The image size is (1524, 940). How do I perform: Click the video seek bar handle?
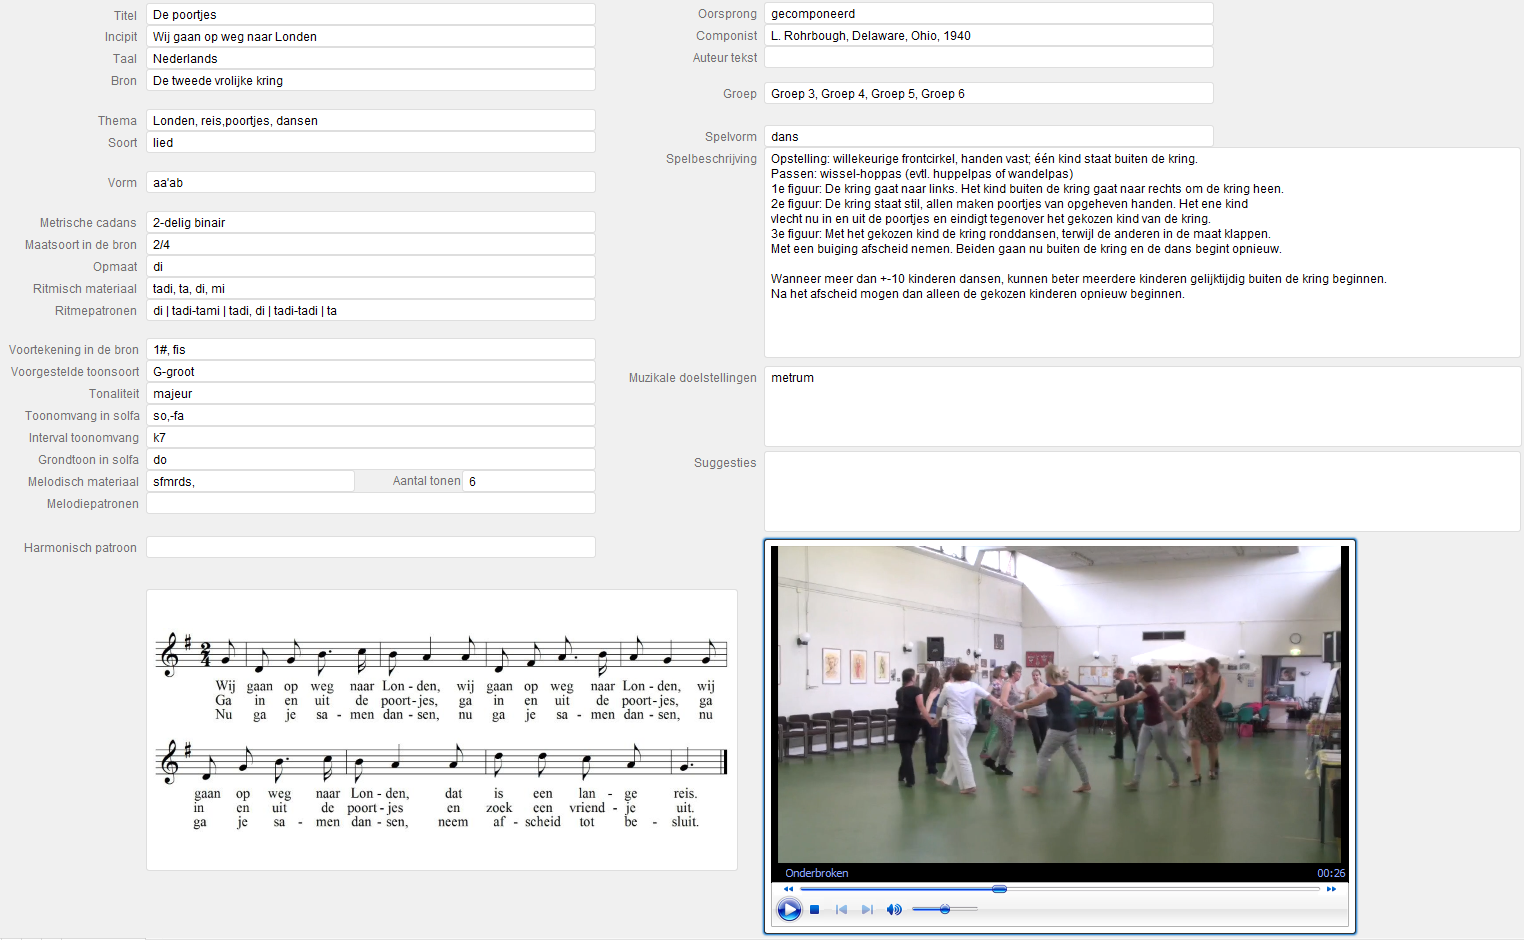(x=999, y=889)
